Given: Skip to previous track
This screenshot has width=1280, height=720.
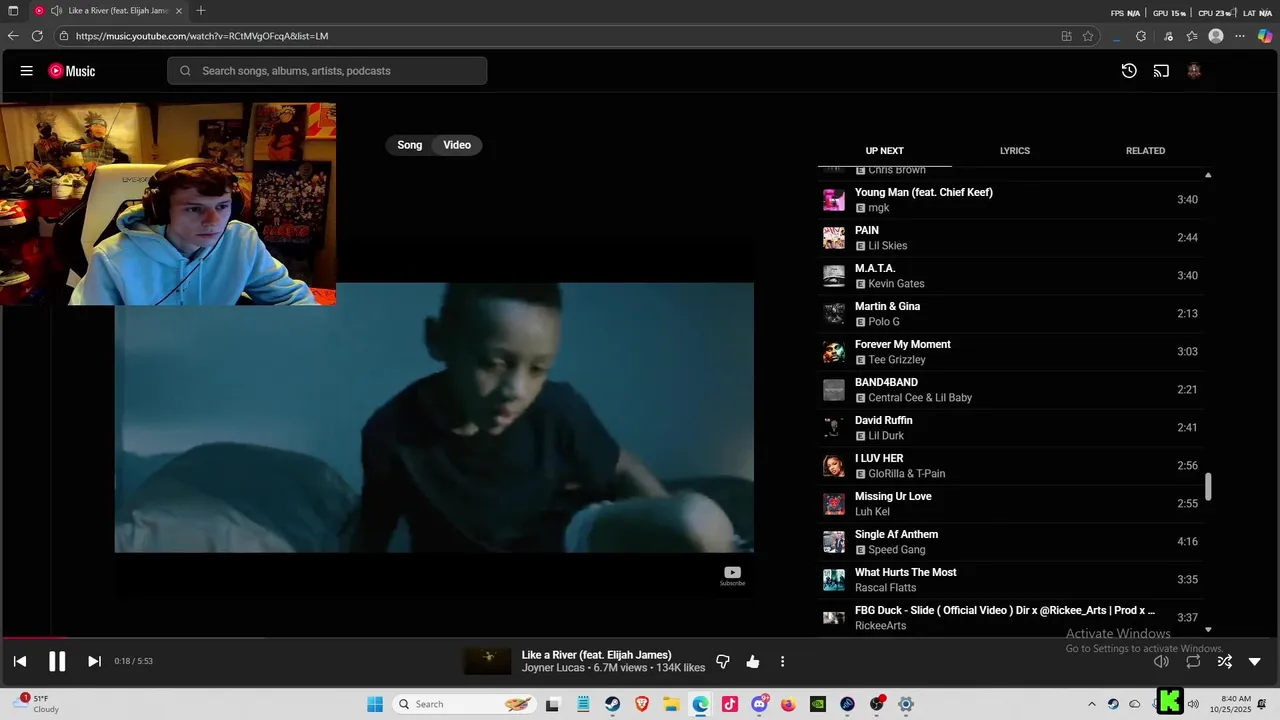Looking at the screenshot, I should point(20,661).
